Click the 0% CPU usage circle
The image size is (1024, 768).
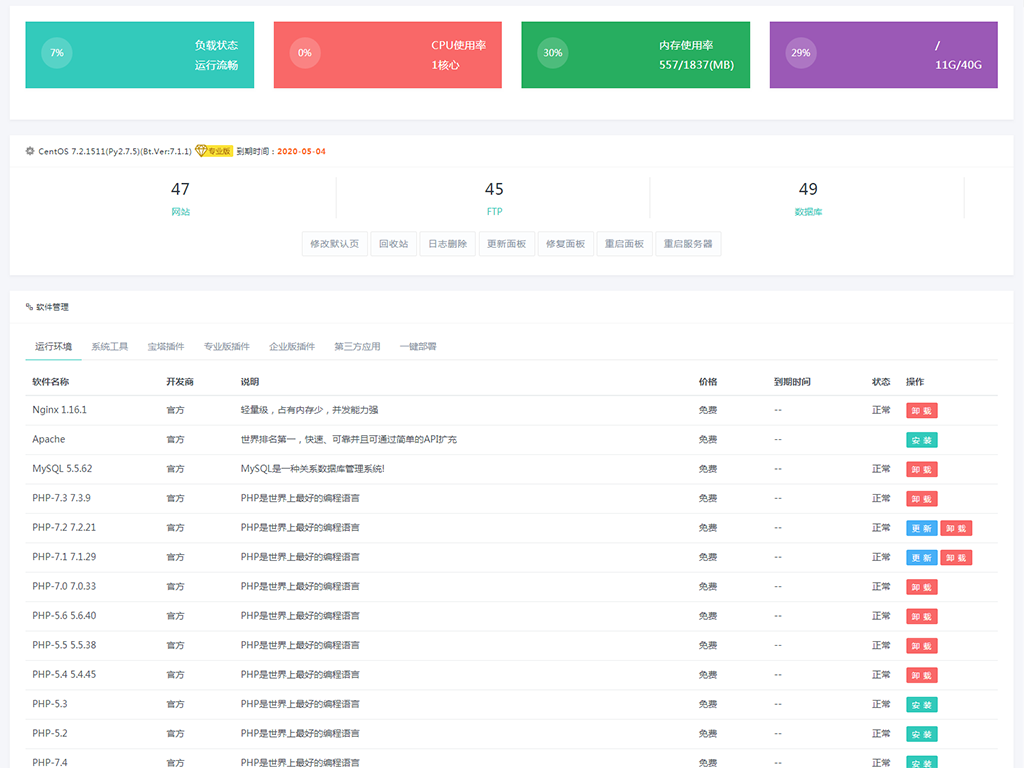coord(305,53)
